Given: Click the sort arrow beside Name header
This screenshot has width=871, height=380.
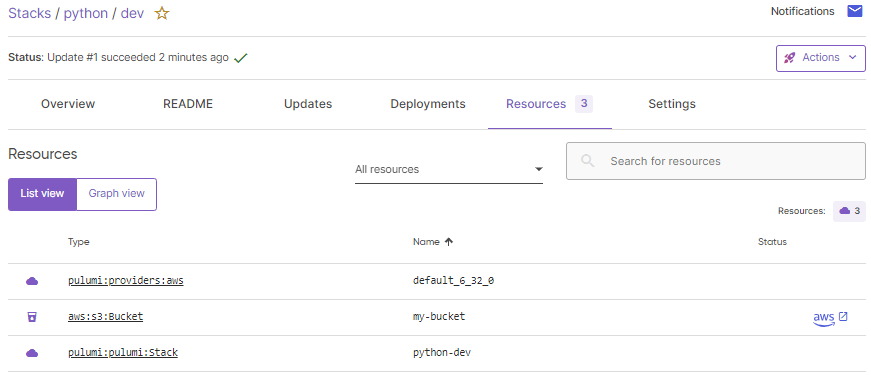Looking at the screenshot, I should tap(449, 242).
